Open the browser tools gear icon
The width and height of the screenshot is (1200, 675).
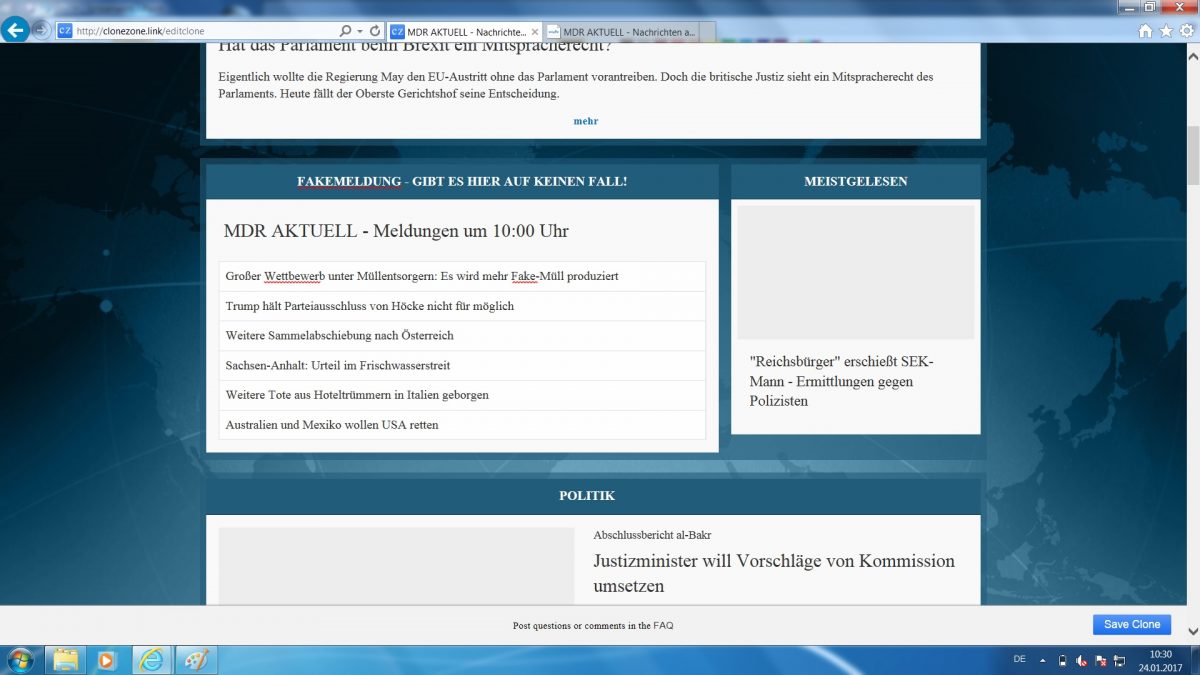(x=1186, y=31)
